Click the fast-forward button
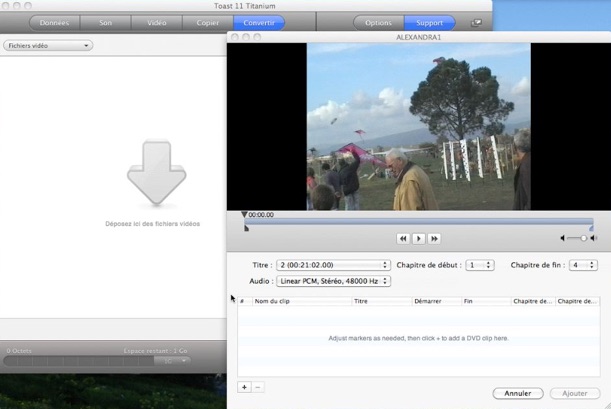This screenshot has height=409, width=611. pos(434,238)
